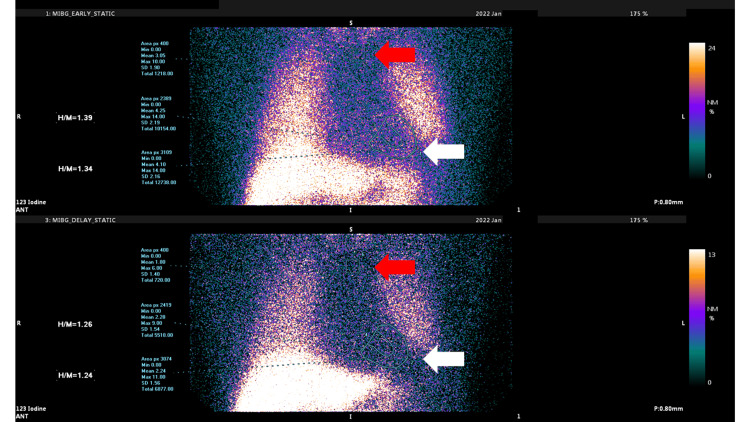
Task: Click the Area px 2419 entry
Action: 156,305
